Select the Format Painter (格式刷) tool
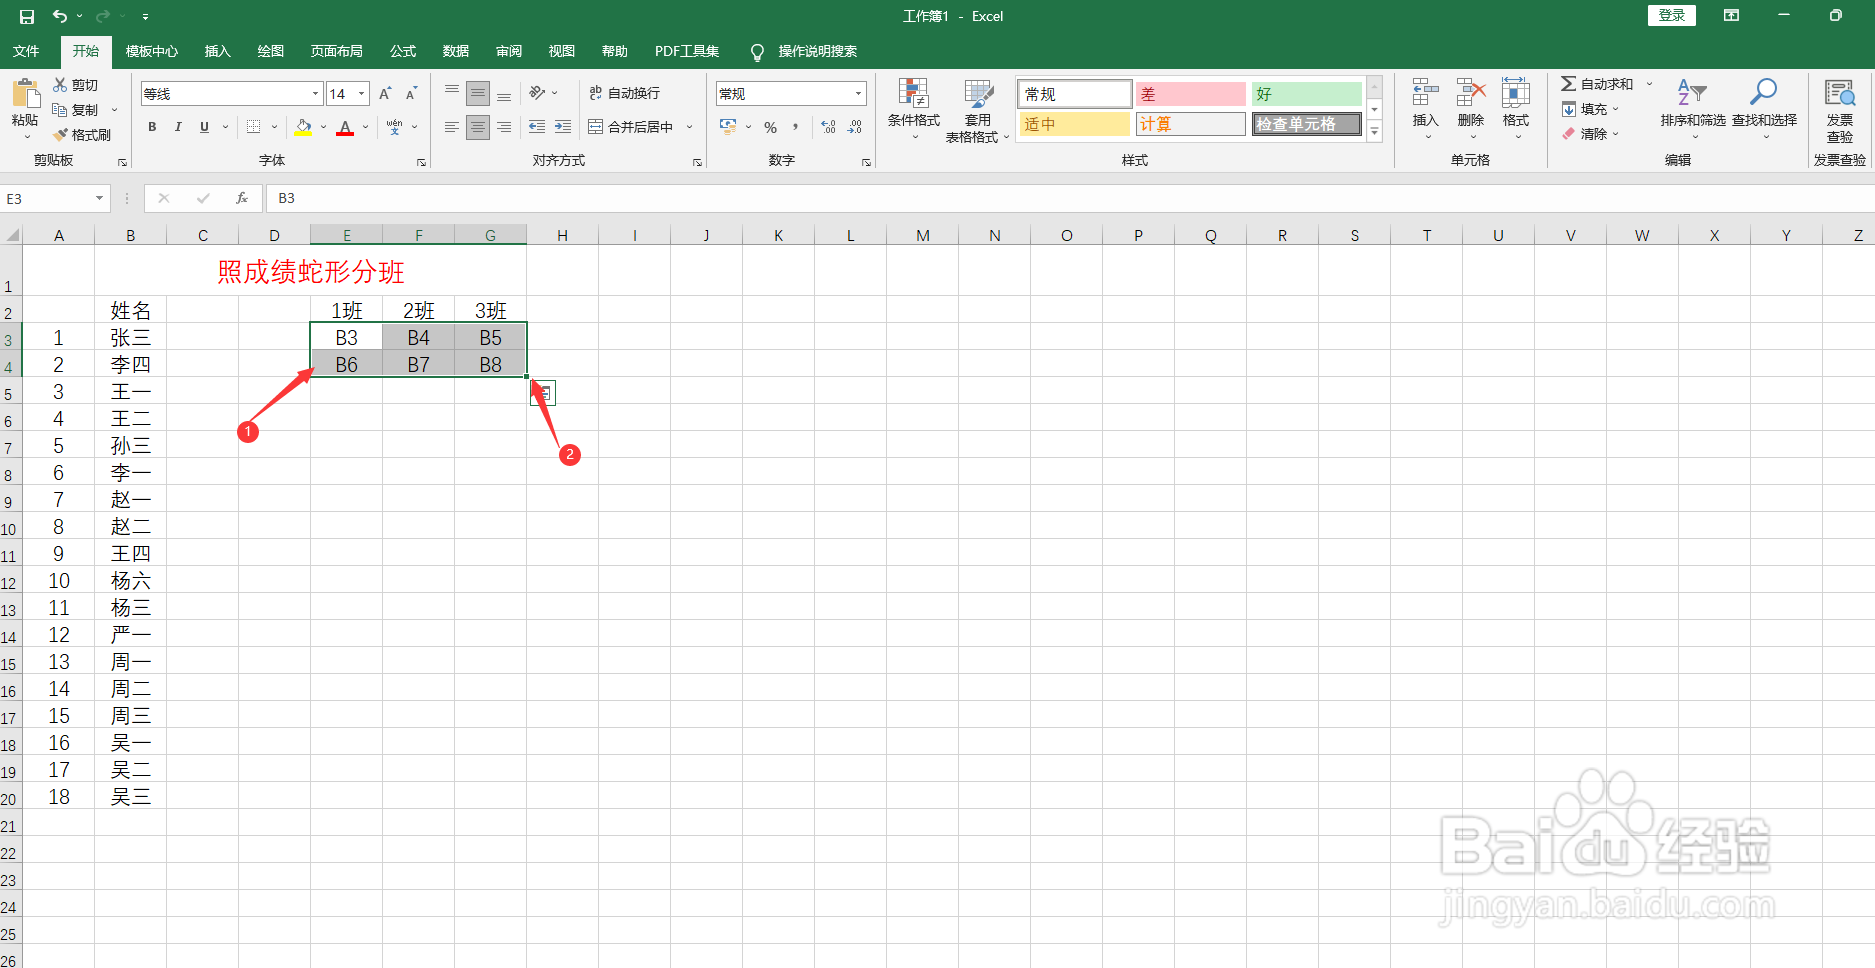This screenshot has width=1875, height=968. [82, 135]
